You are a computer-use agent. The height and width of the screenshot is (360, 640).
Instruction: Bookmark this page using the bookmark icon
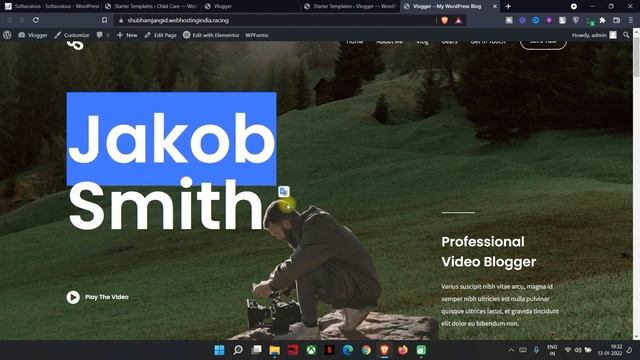pyautogui.click(x=104, y=20)
